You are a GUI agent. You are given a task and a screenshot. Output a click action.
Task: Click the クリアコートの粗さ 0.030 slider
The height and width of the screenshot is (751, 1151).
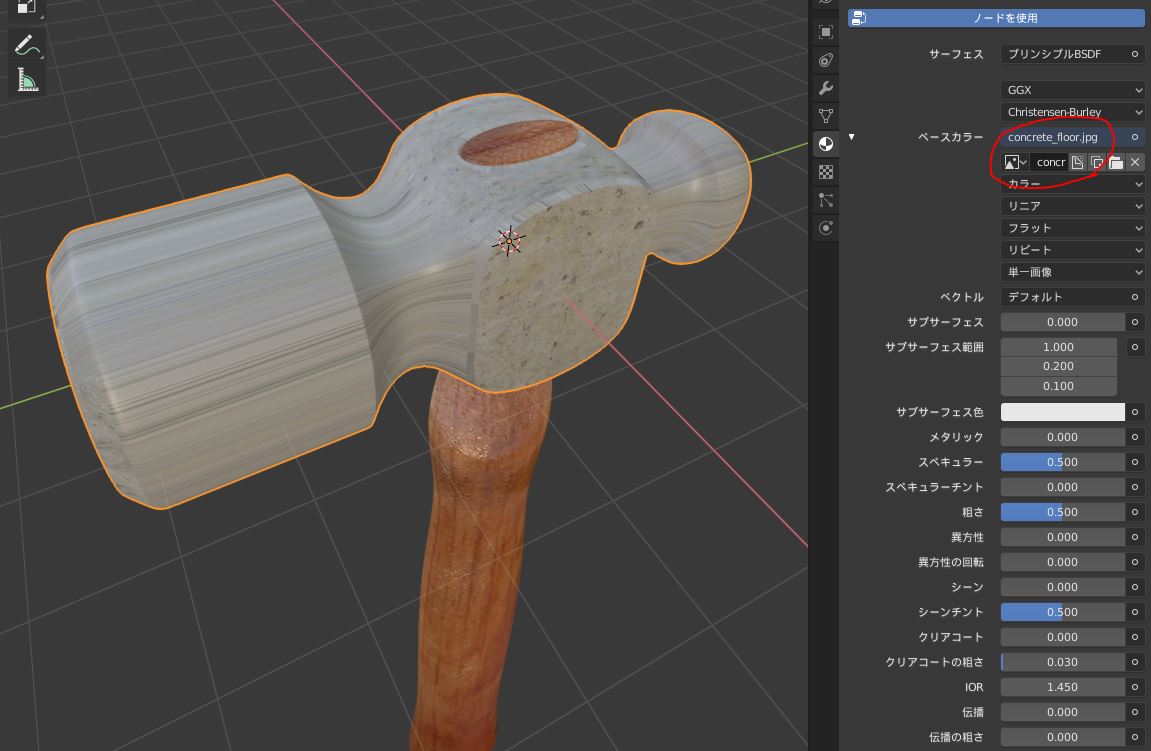pos(1062,662)
